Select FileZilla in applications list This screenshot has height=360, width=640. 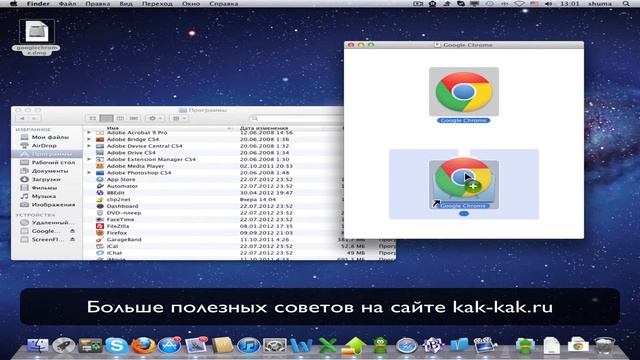coord(213,226)
